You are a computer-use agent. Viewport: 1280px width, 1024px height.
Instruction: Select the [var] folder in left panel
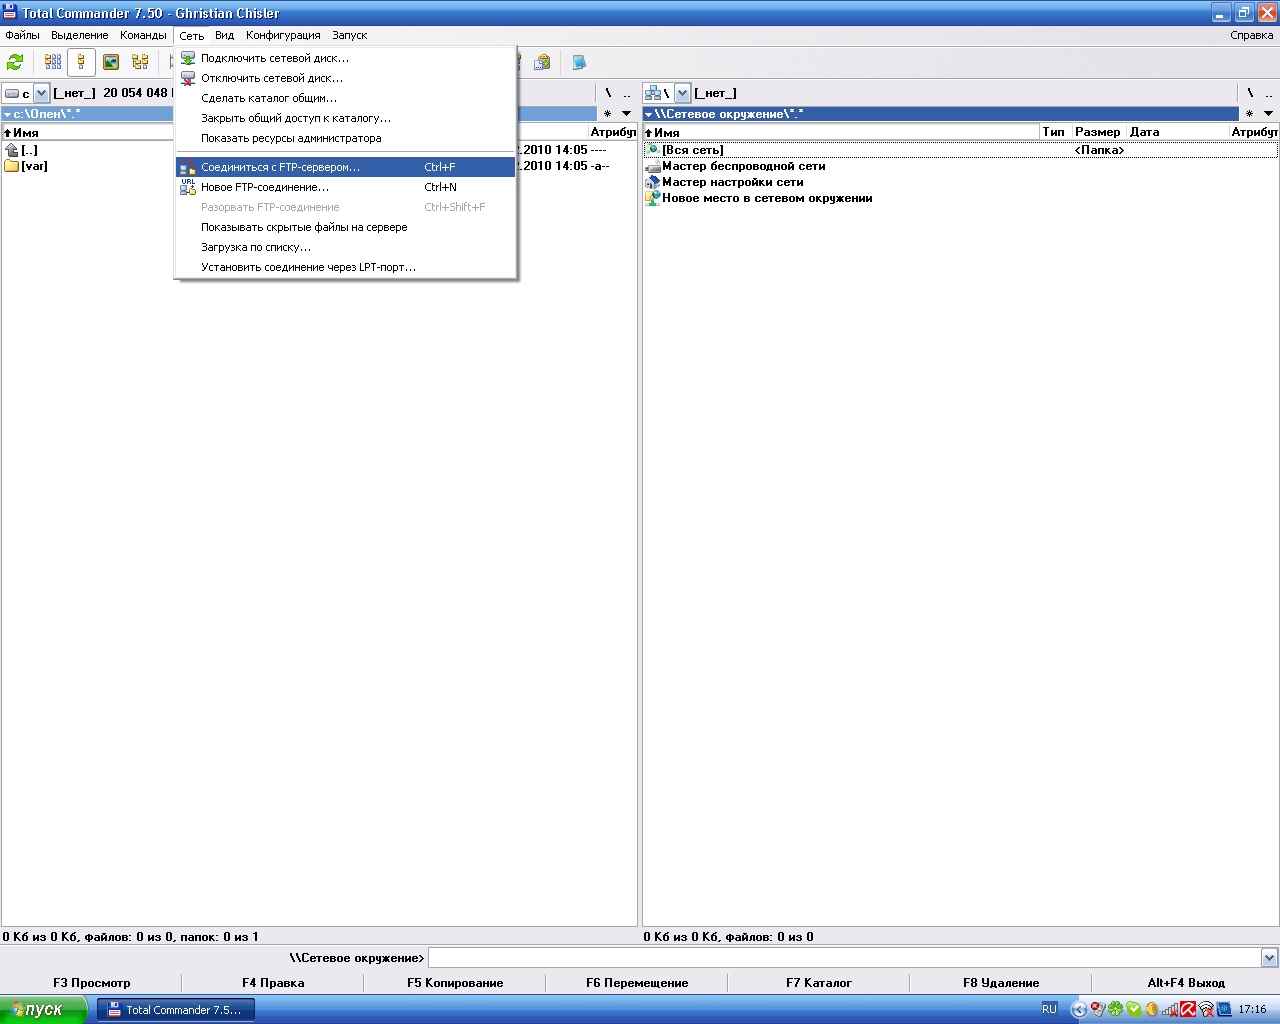coord(26,166)
